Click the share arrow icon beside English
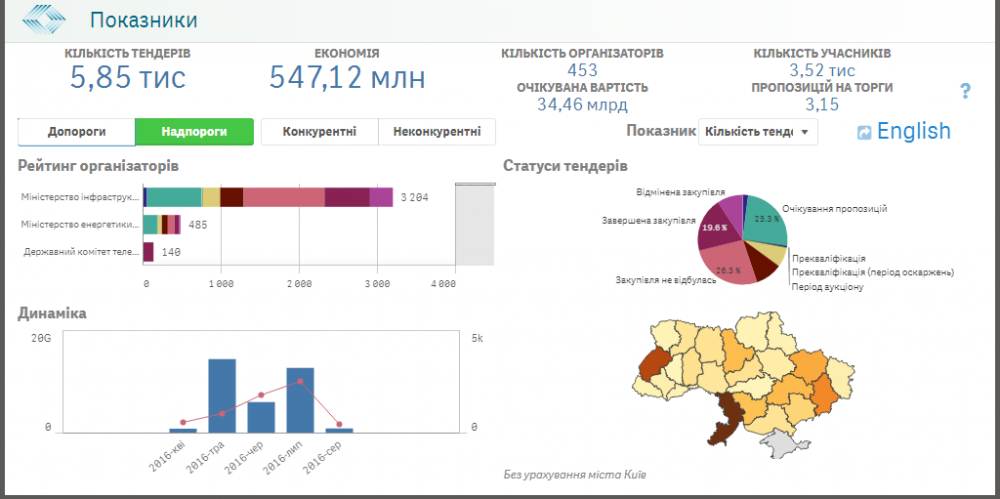The image size is (1000, 499). coord(864,132)
